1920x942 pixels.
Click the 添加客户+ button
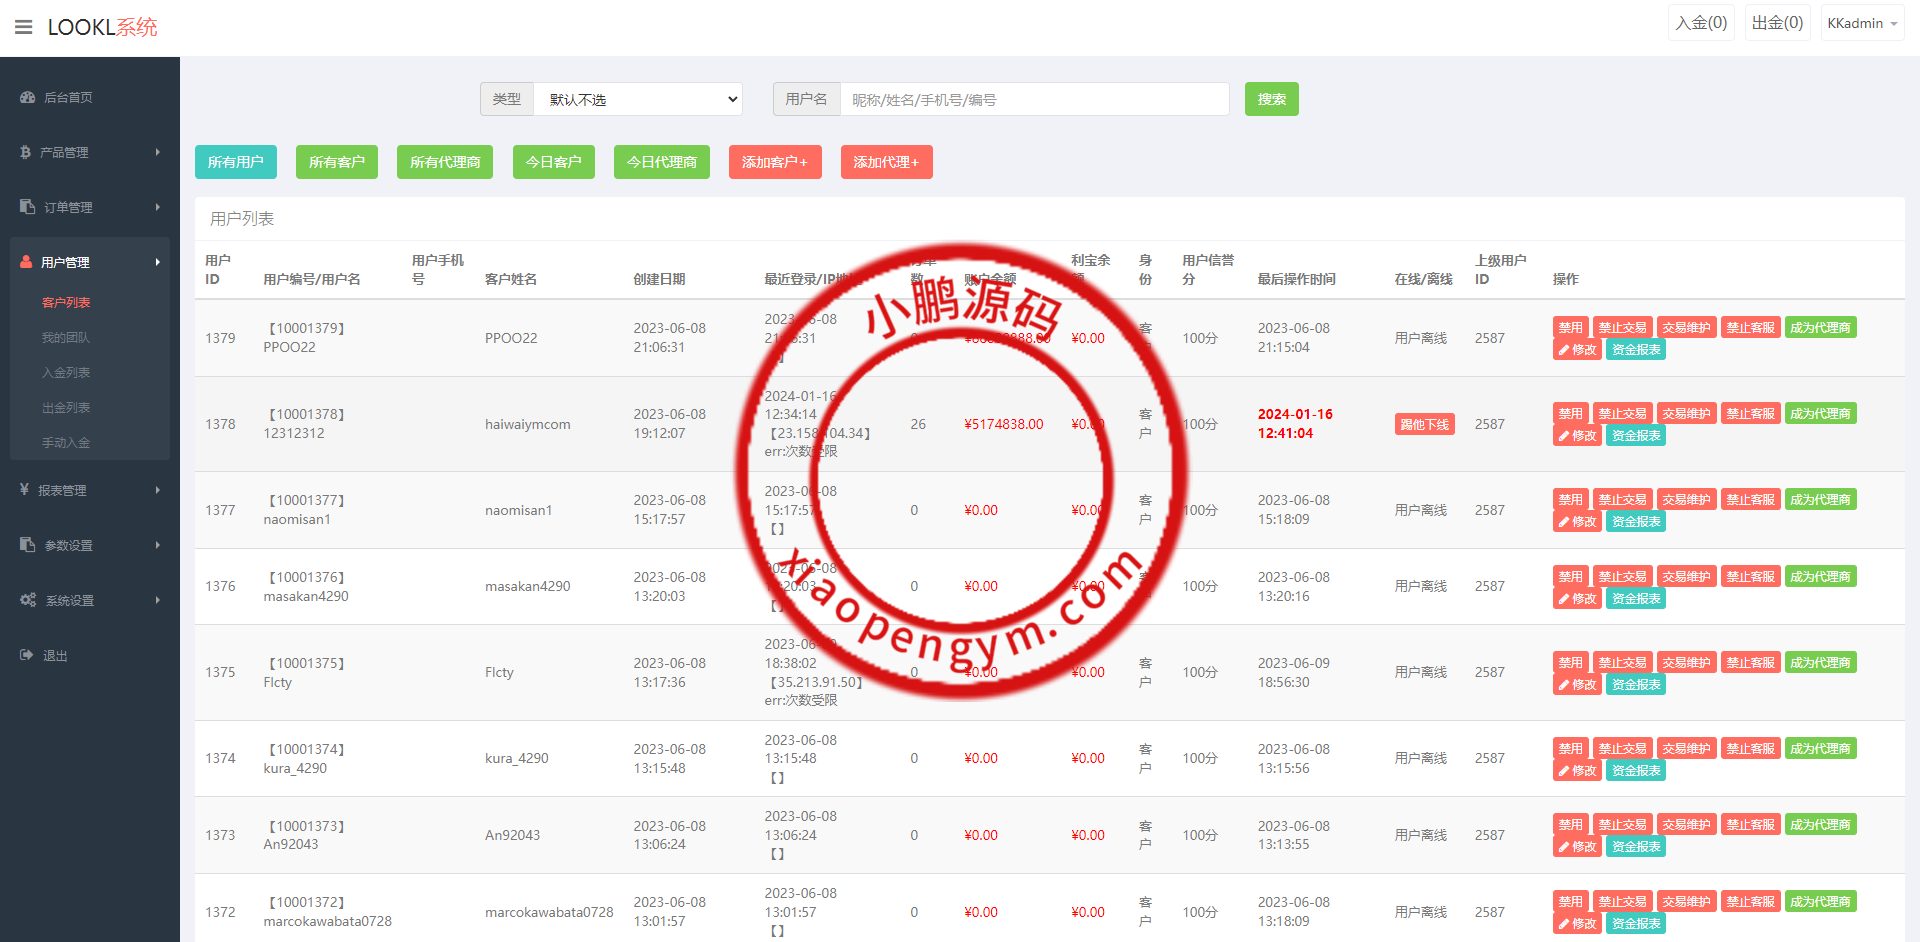(x=774, y=162)
